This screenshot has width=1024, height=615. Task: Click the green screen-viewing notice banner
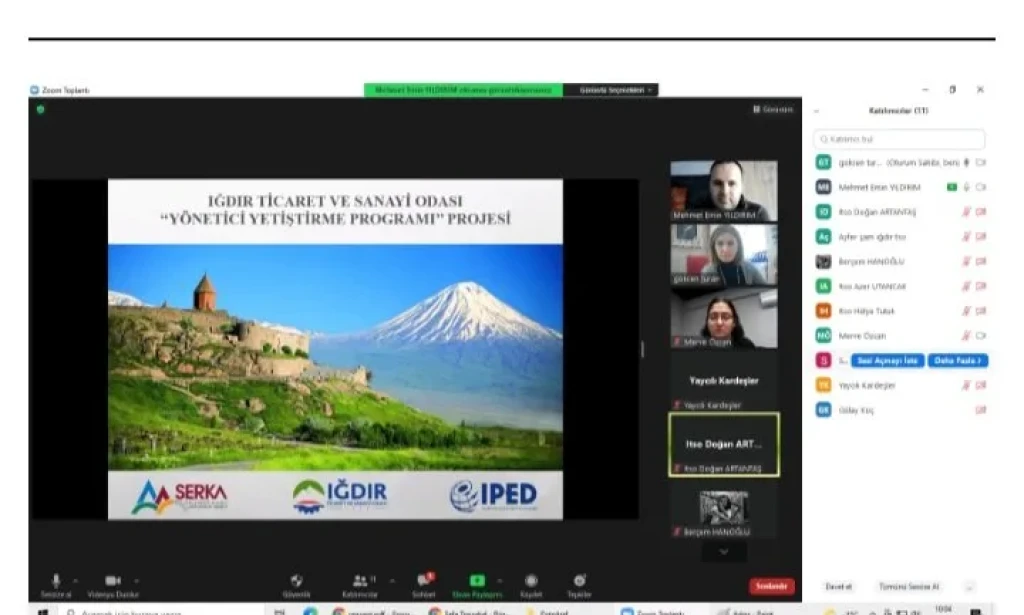pos(463,90)
